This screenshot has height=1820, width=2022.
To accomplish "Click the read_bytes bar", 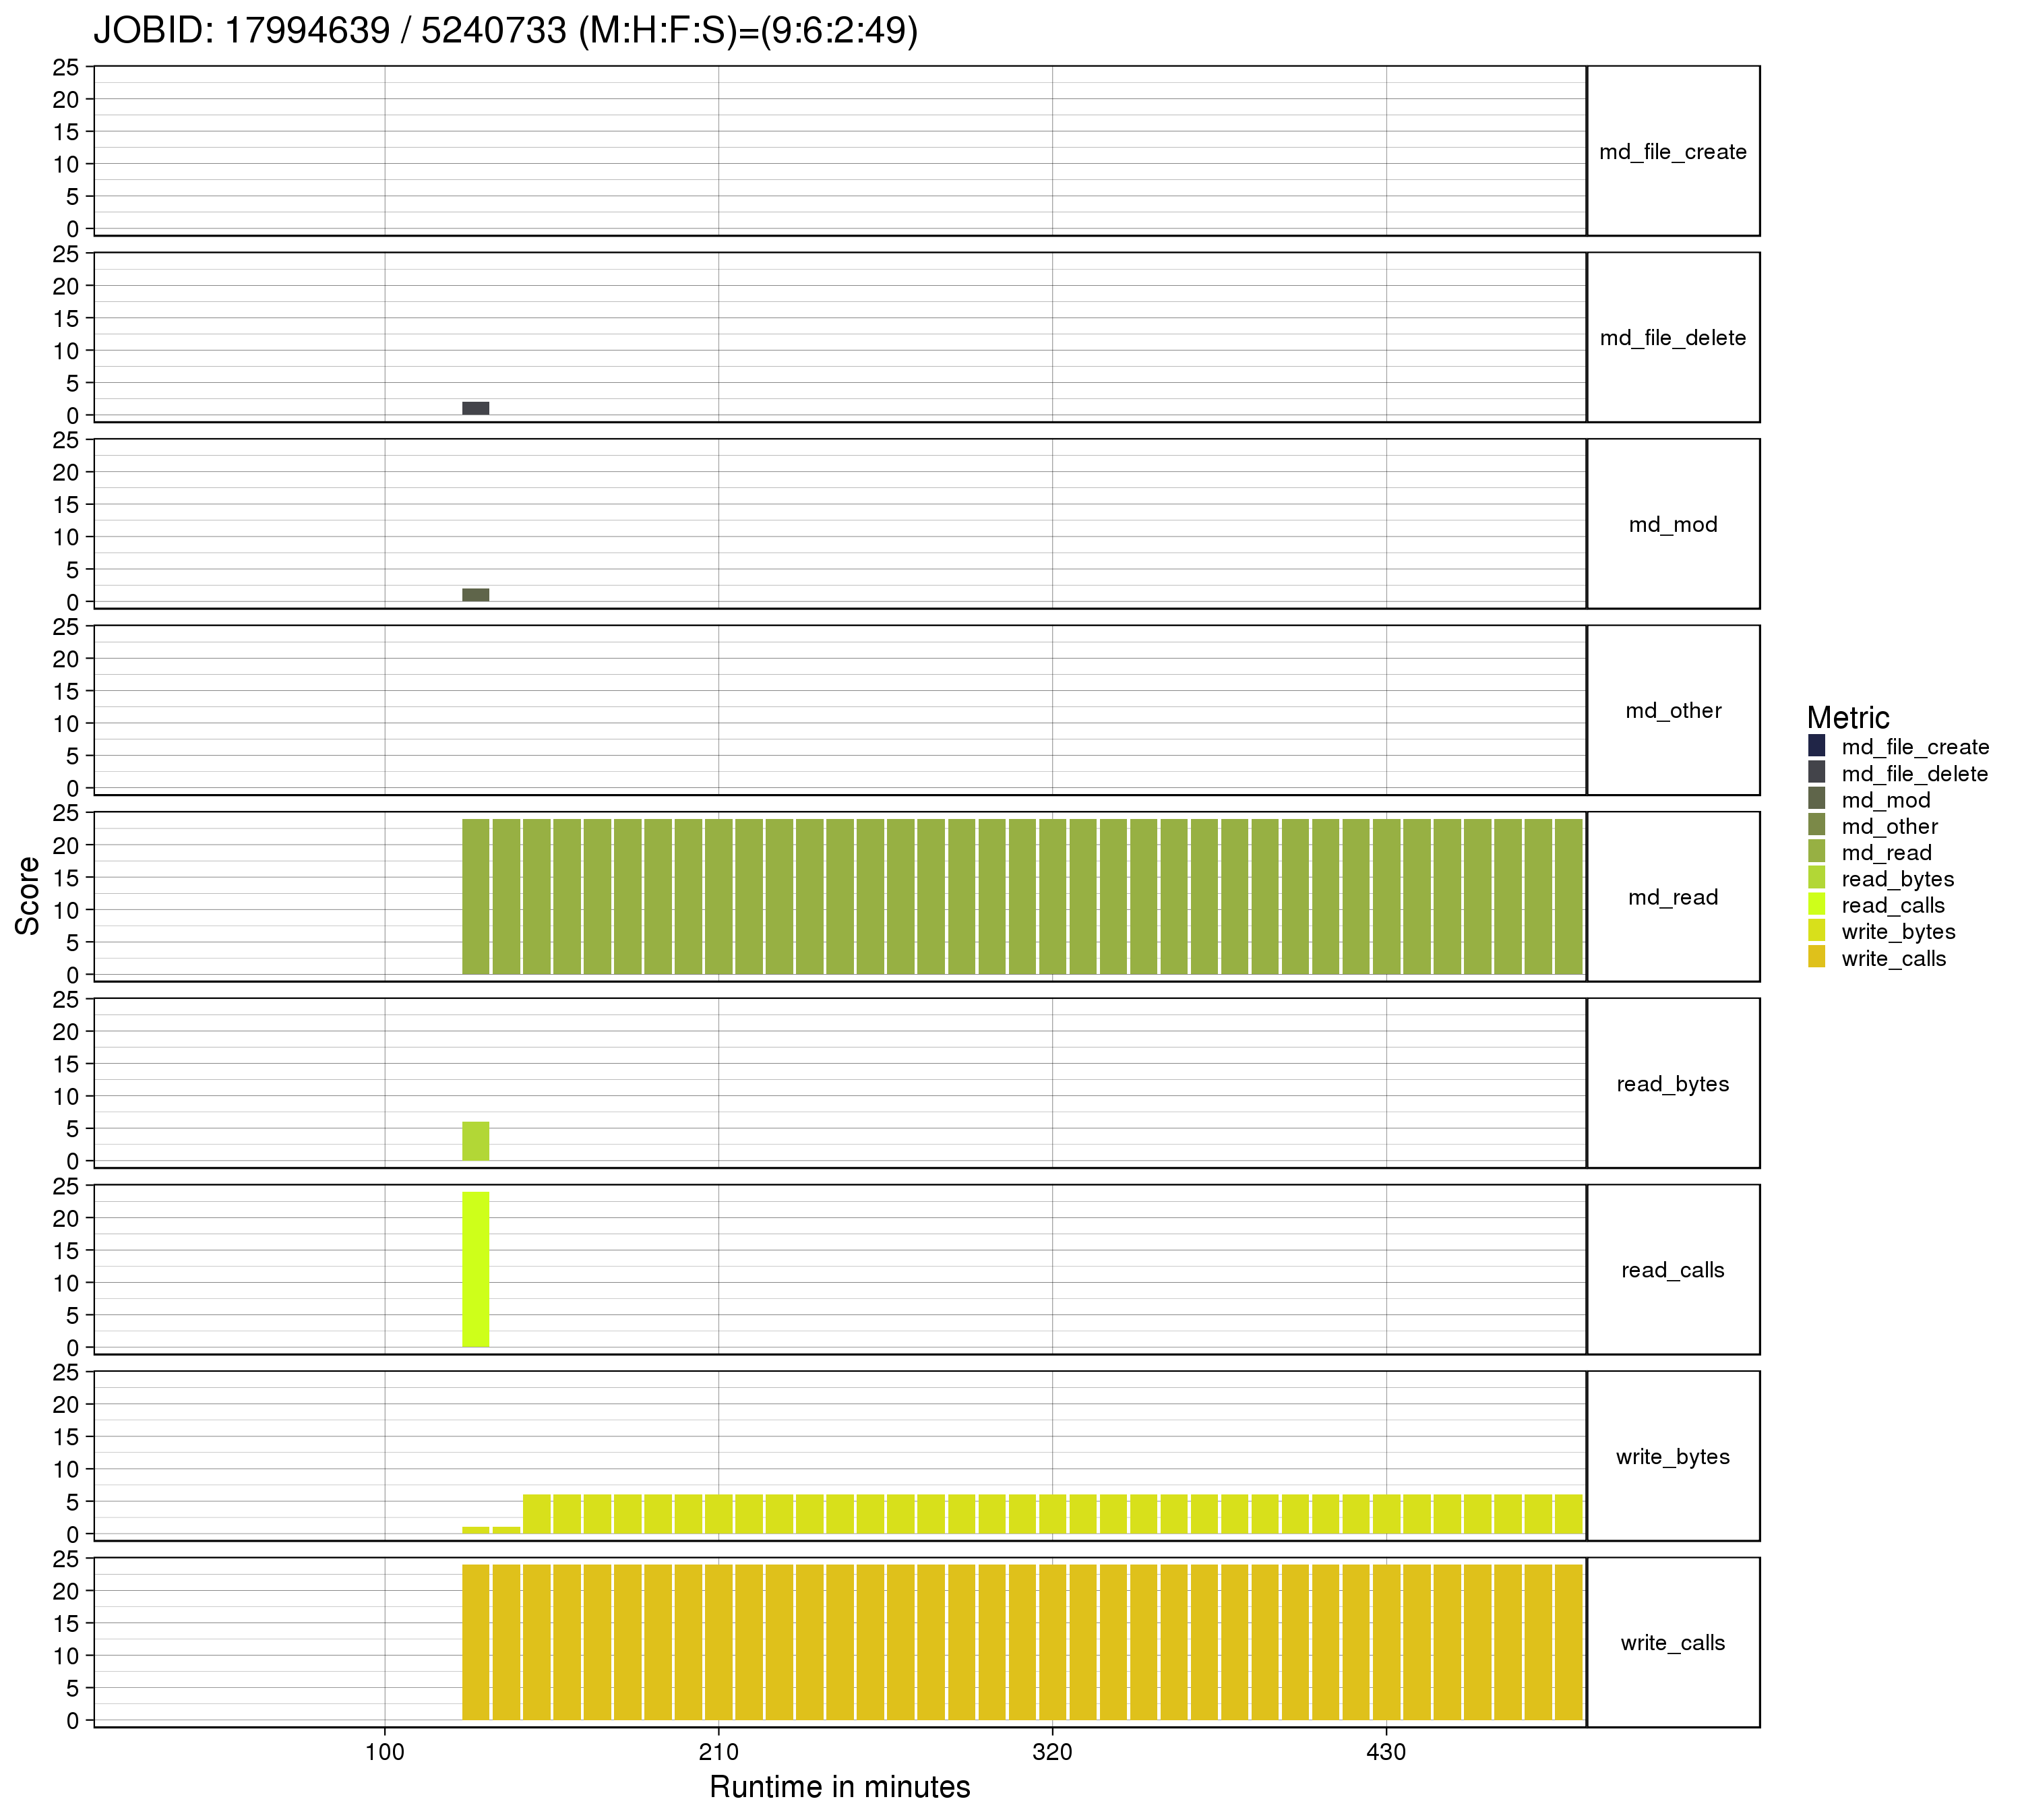I will click(x=475, y=1141).
